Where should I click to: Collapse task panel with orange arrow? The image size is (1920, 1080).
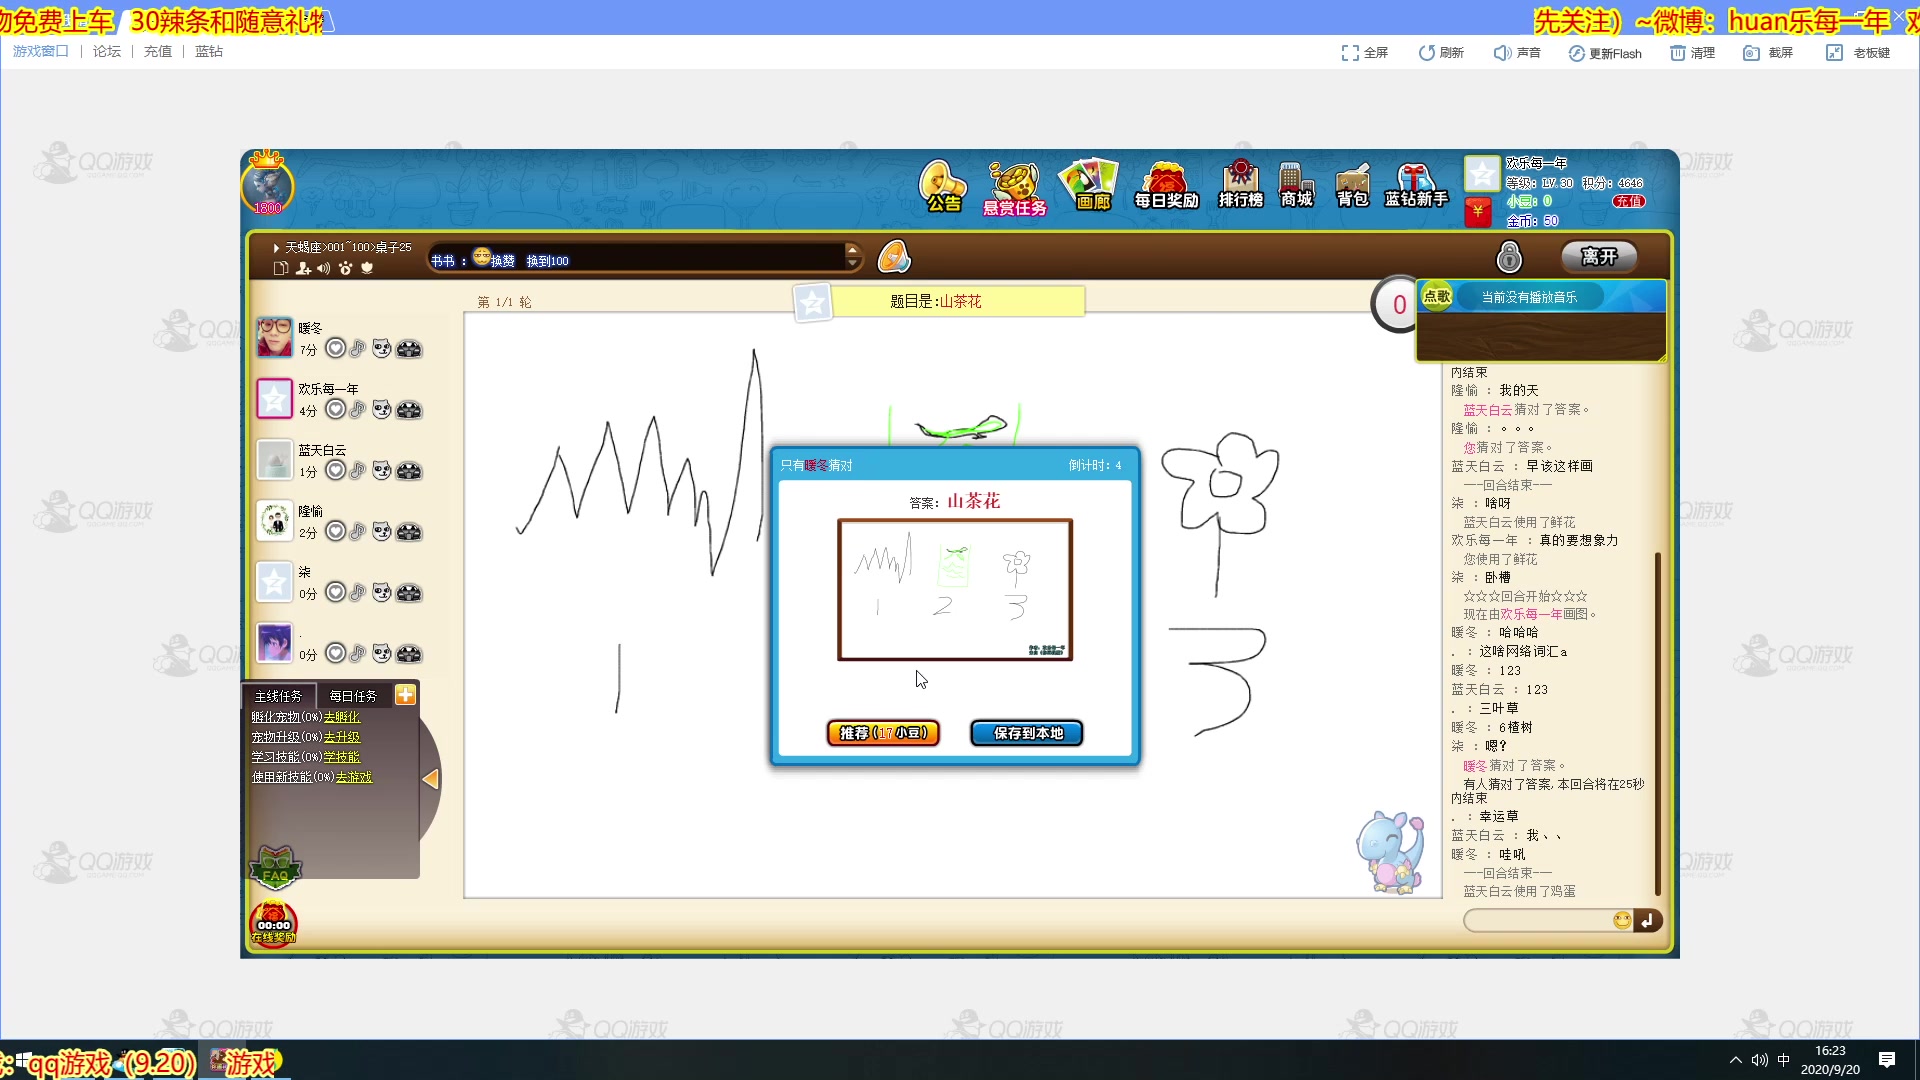pos(431,779)
